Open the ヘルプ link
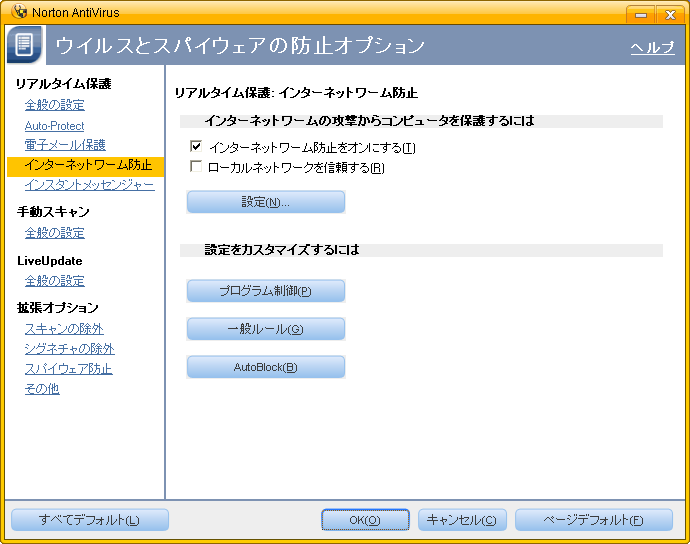Image resolution: width=690 pixels, height=544 pixels. [651, 47]
